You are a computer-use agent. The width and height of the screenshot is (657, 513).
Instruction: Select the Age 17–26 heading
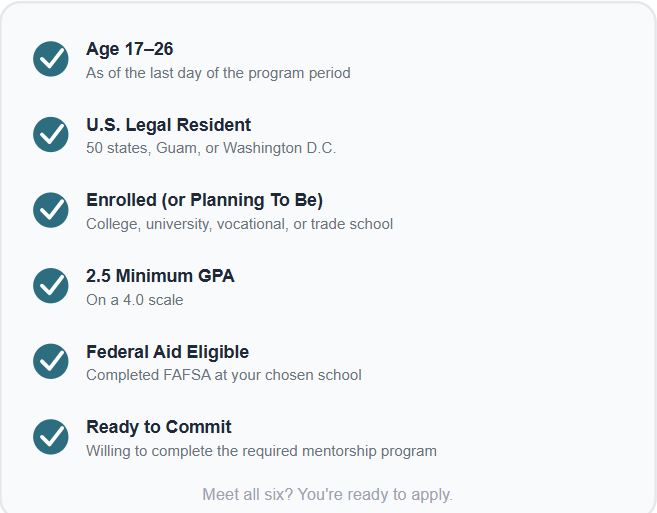(129, 49)
